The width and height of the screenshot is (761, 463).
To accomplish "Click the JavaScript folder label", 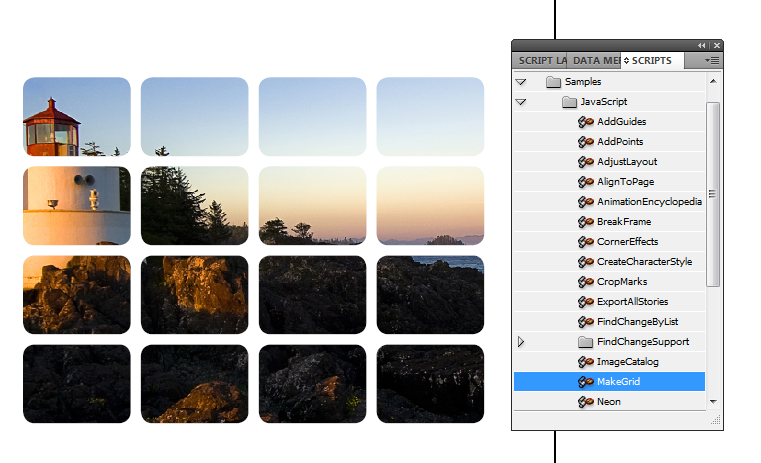I will tap(604, 102).
